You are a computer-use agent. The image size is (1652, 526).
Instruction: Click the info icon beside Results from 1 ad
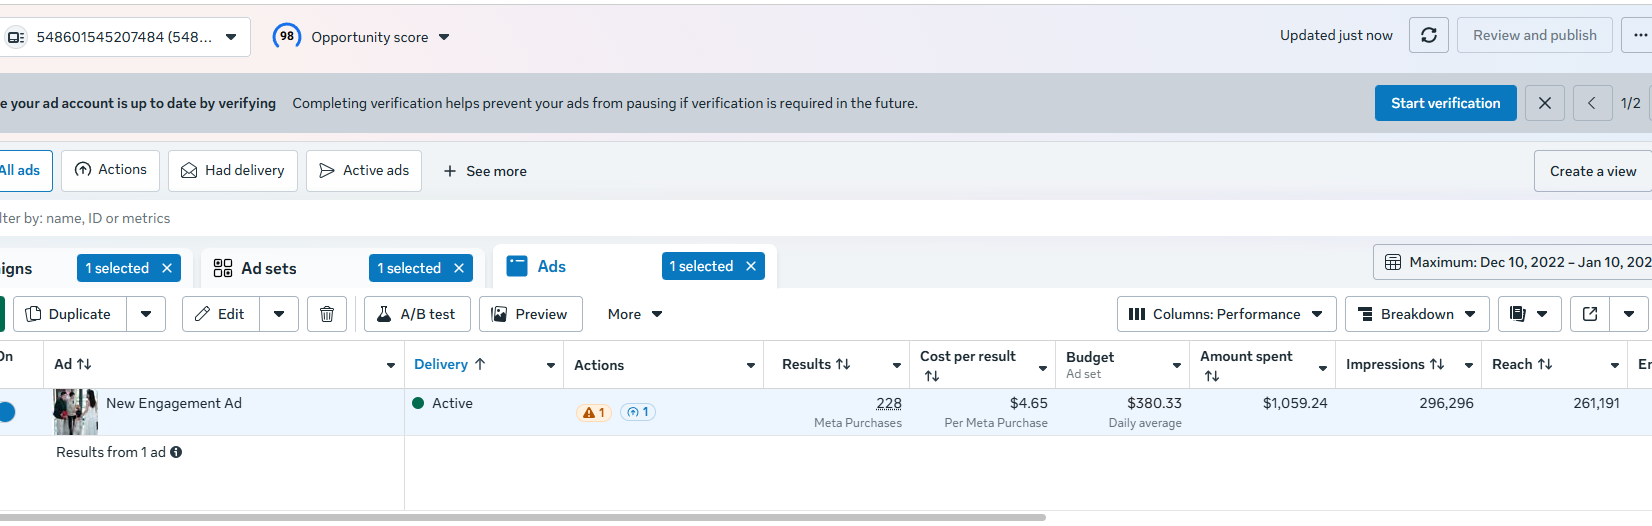pyautogui.click(x=176, y=452)
